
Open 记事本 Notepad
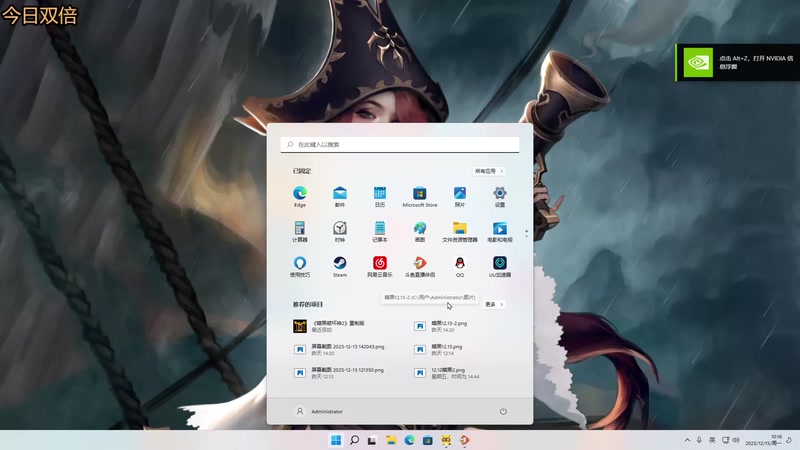coord(380,231)
